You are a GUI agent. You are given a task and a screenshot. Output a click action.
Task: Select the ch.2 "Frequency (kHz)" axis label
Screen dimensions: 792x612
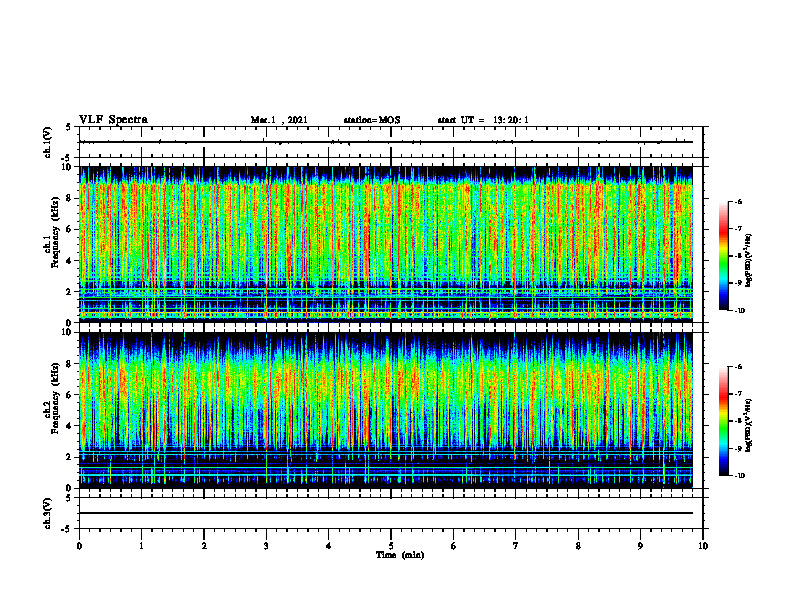pyautogui.click(x=55, y=398)
